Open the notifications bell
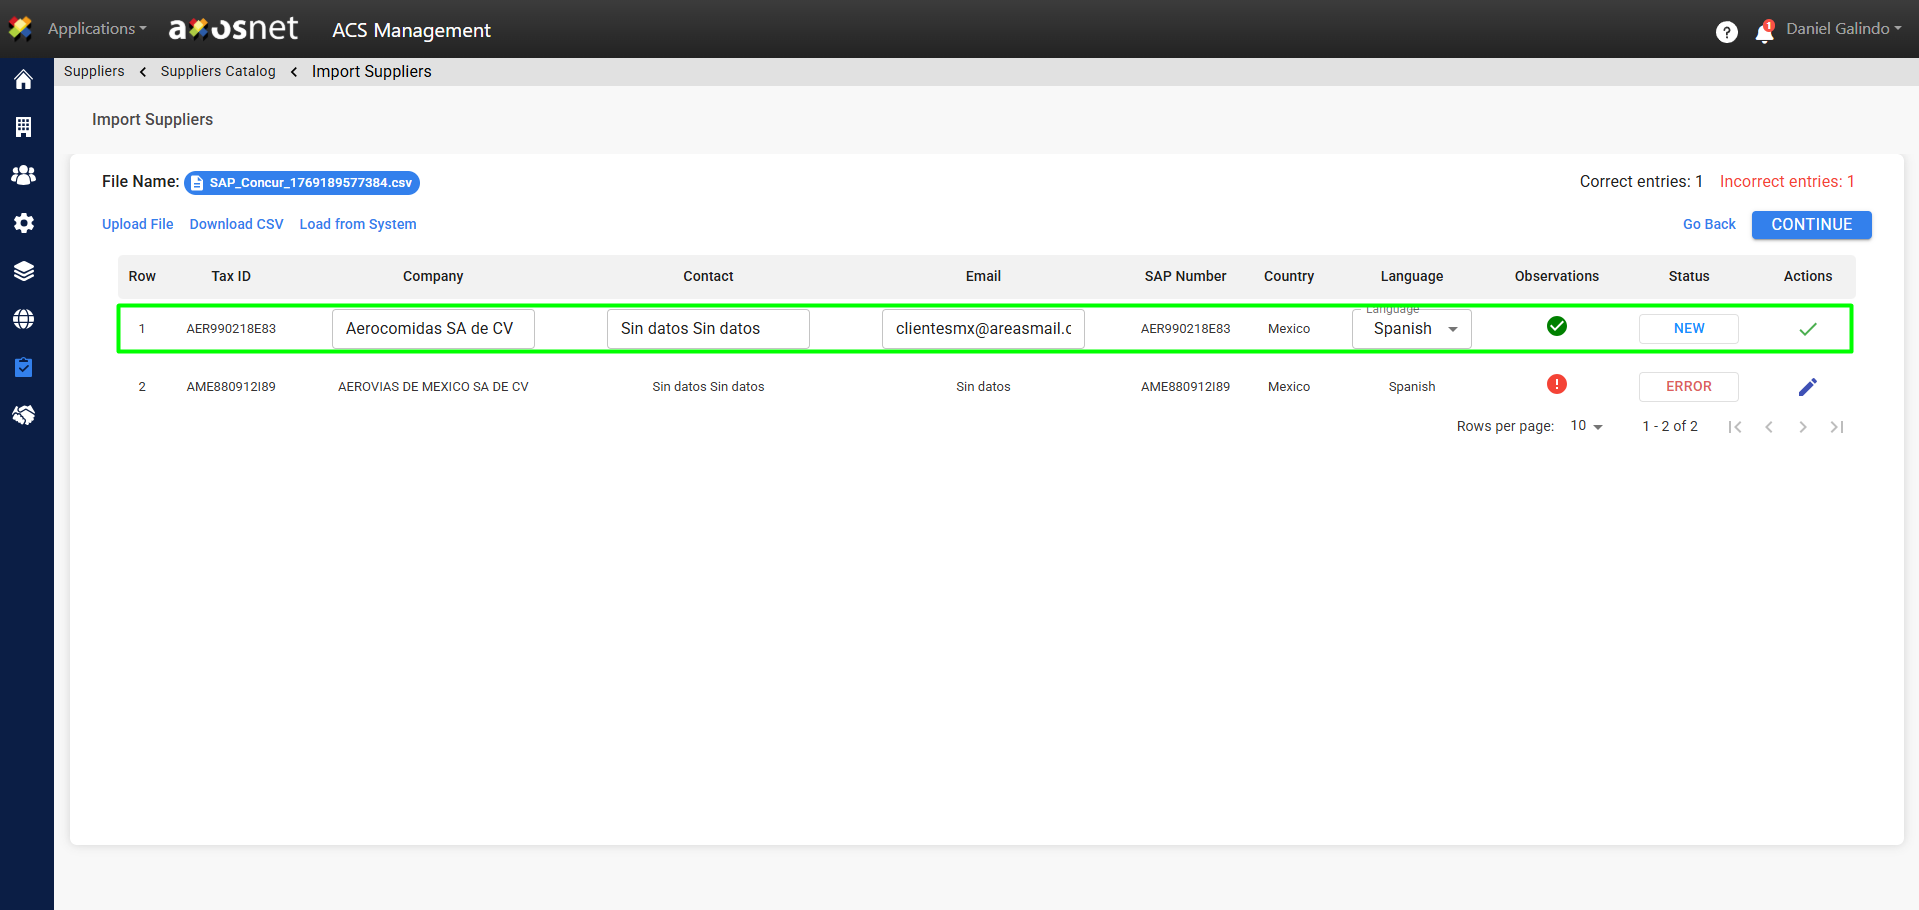The image size is (1919, 910). point(1764,33)
